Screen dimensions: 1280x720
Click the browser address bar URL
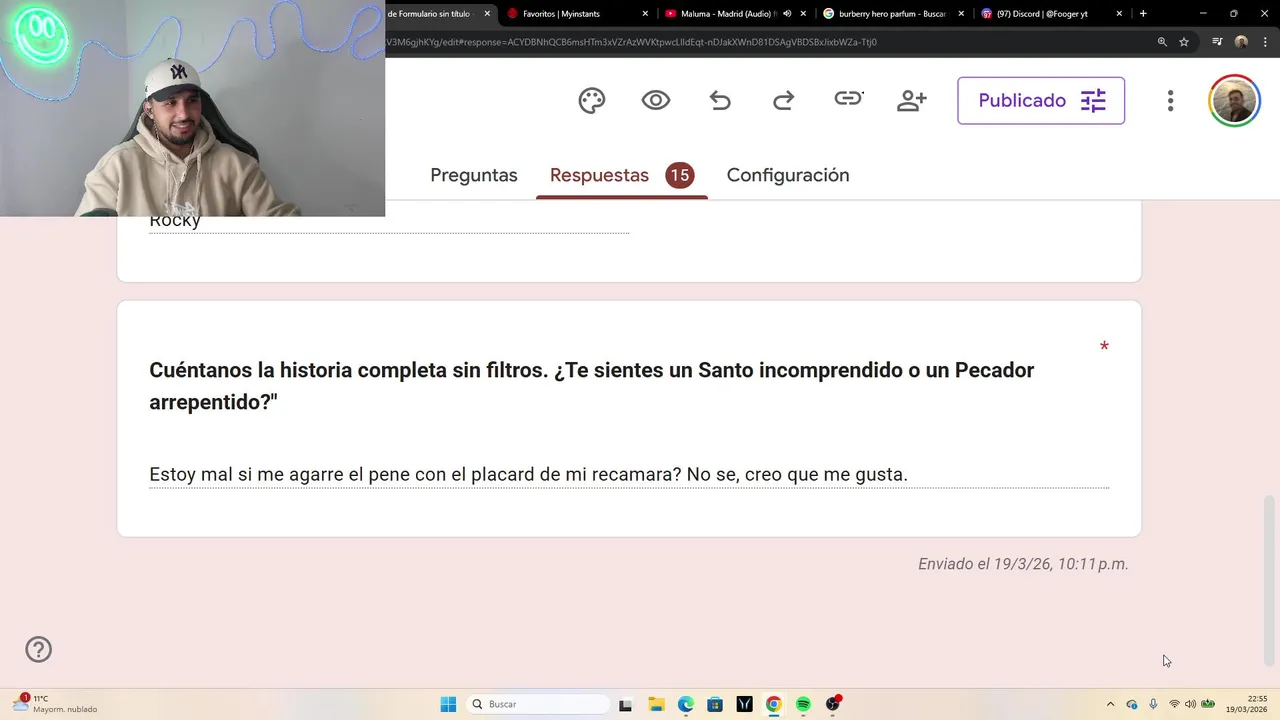coord(632,42)
